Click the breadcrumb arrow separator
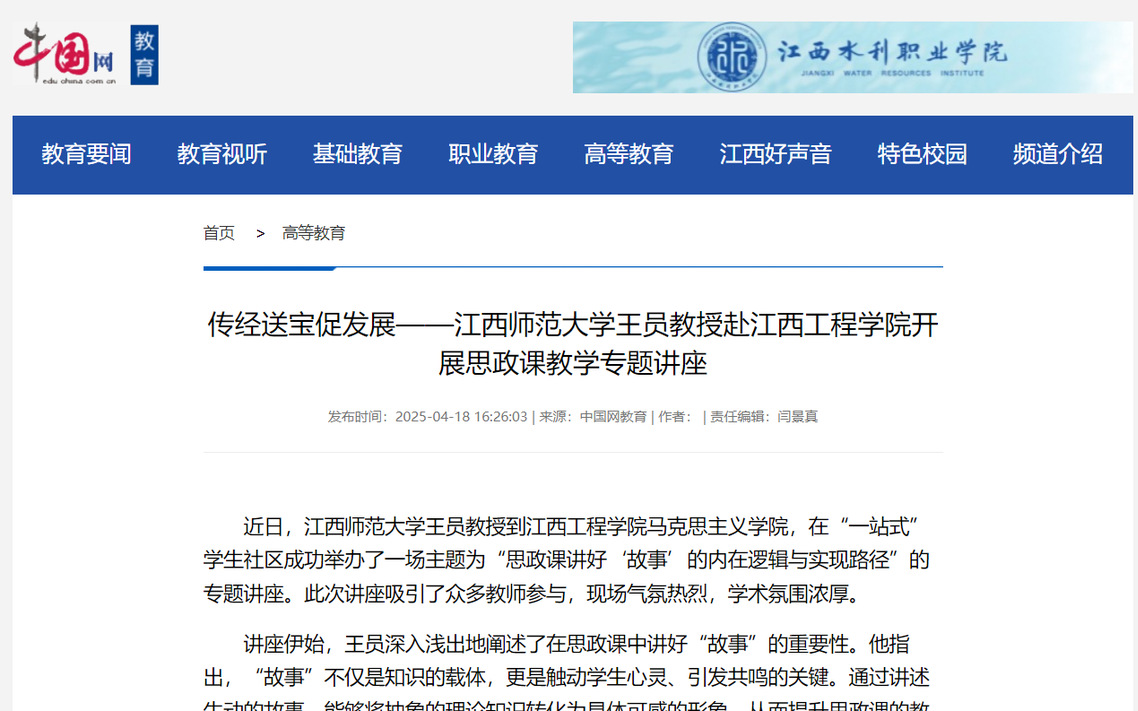This screenshot has height=711, width=1138. 260,233
